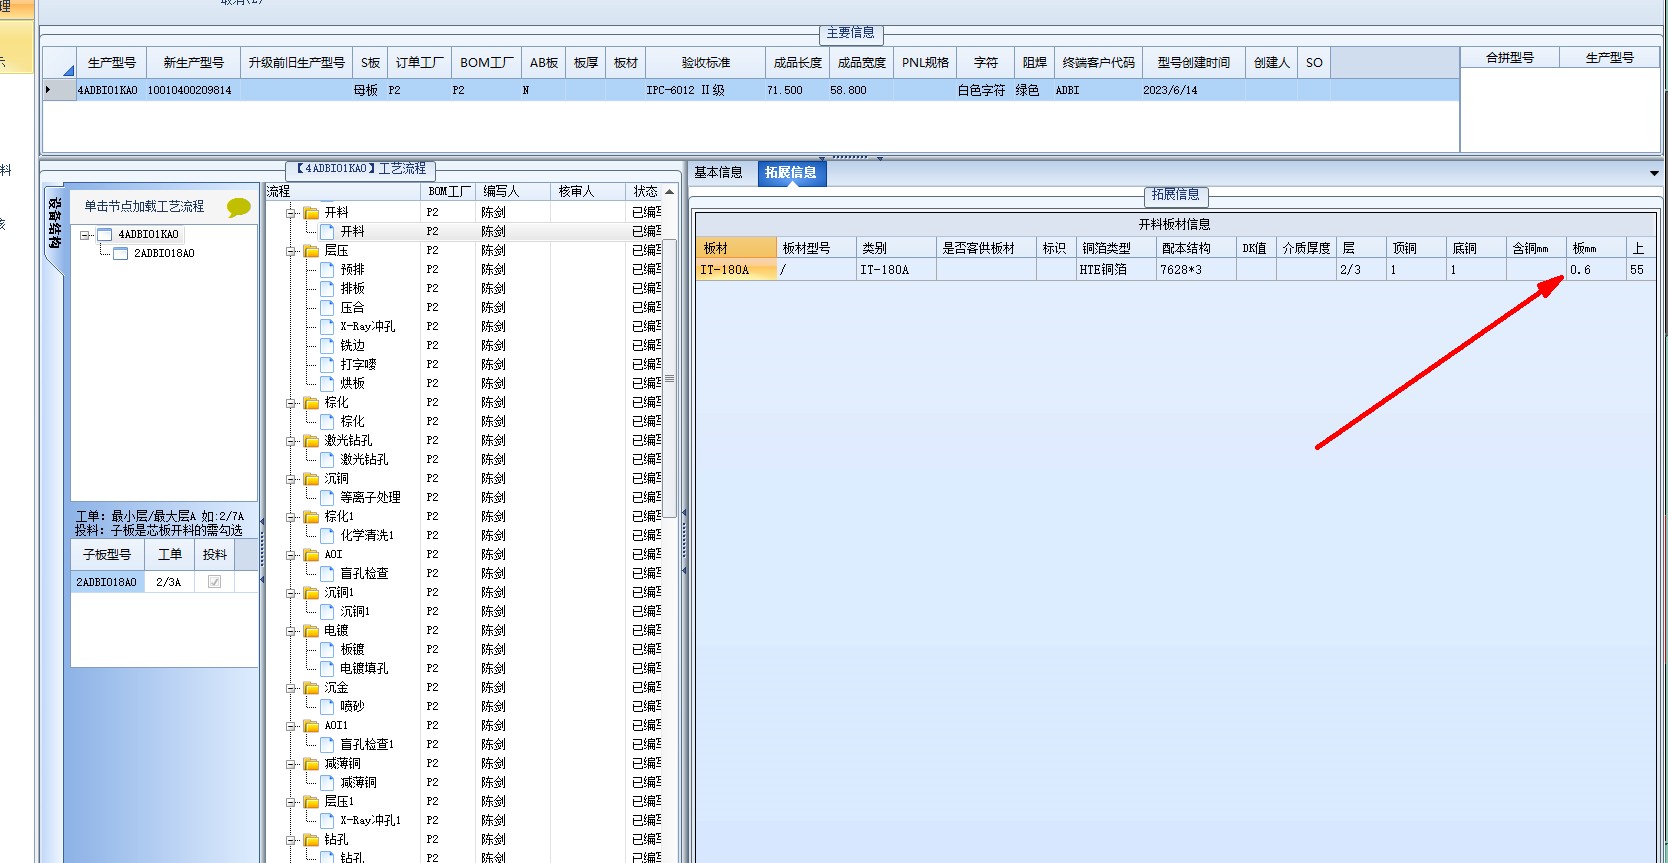Click the 沉金 folder icon
Image resolution: width=1668 pixels, height=863 pixels.
[311, 688]
